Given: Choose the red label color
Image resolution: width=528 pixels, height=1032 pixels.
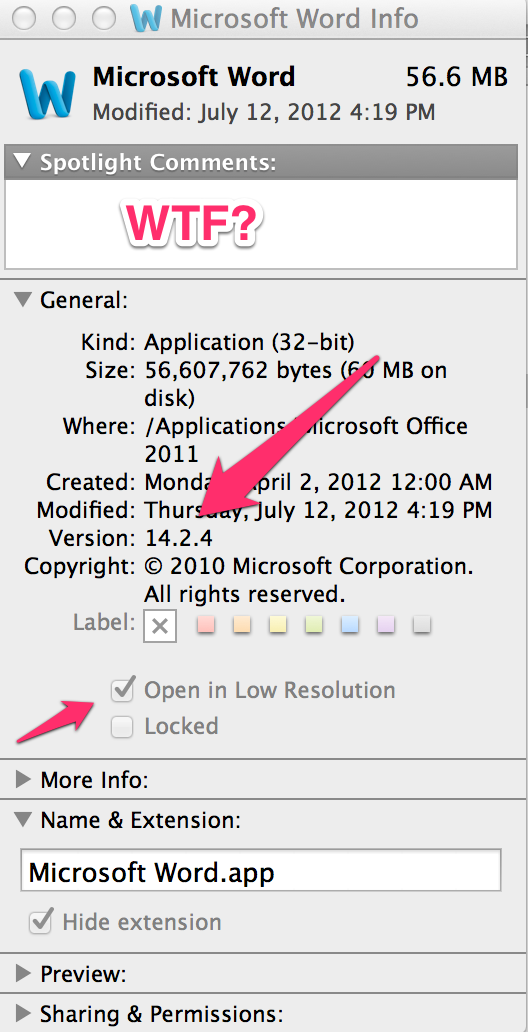Looking at the screenshot, I should tap(207, 625).
